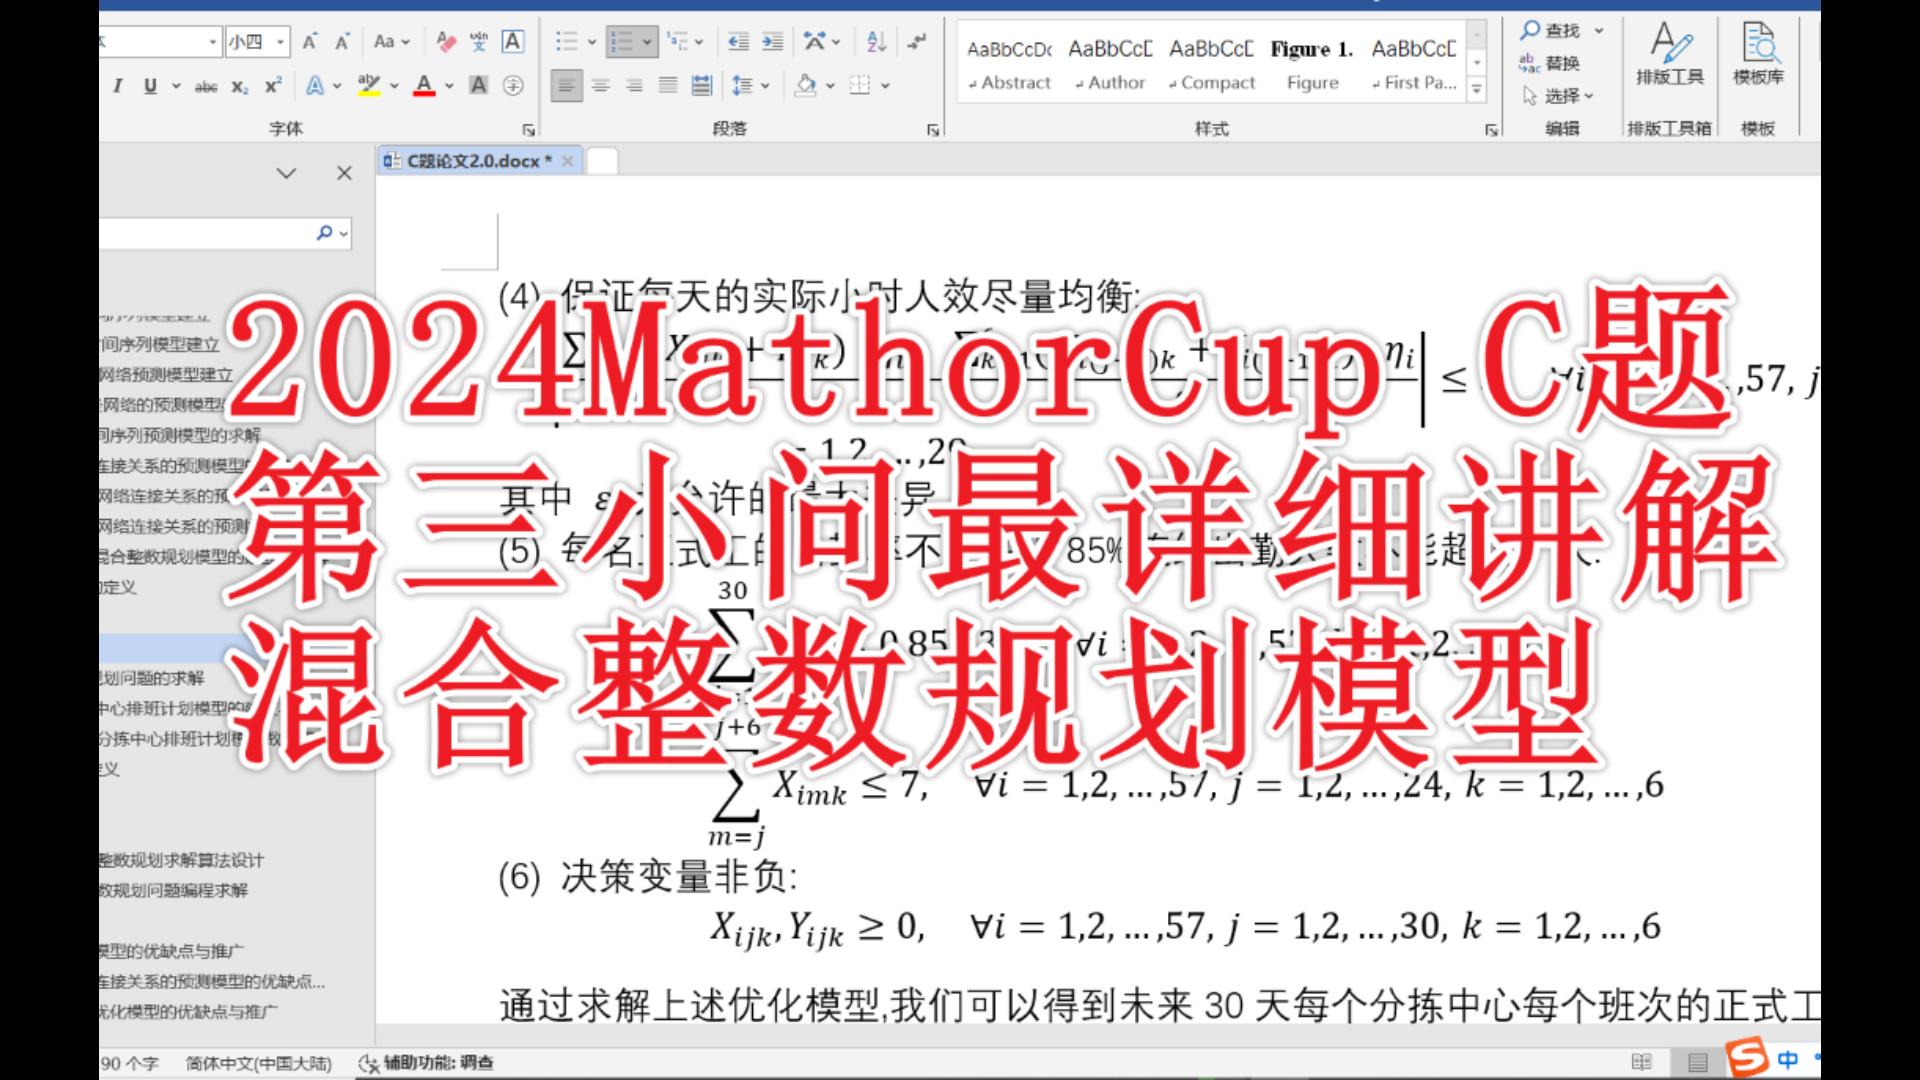Decrease paragraph indent
1920x1080 pixels.
coord(738,41)
